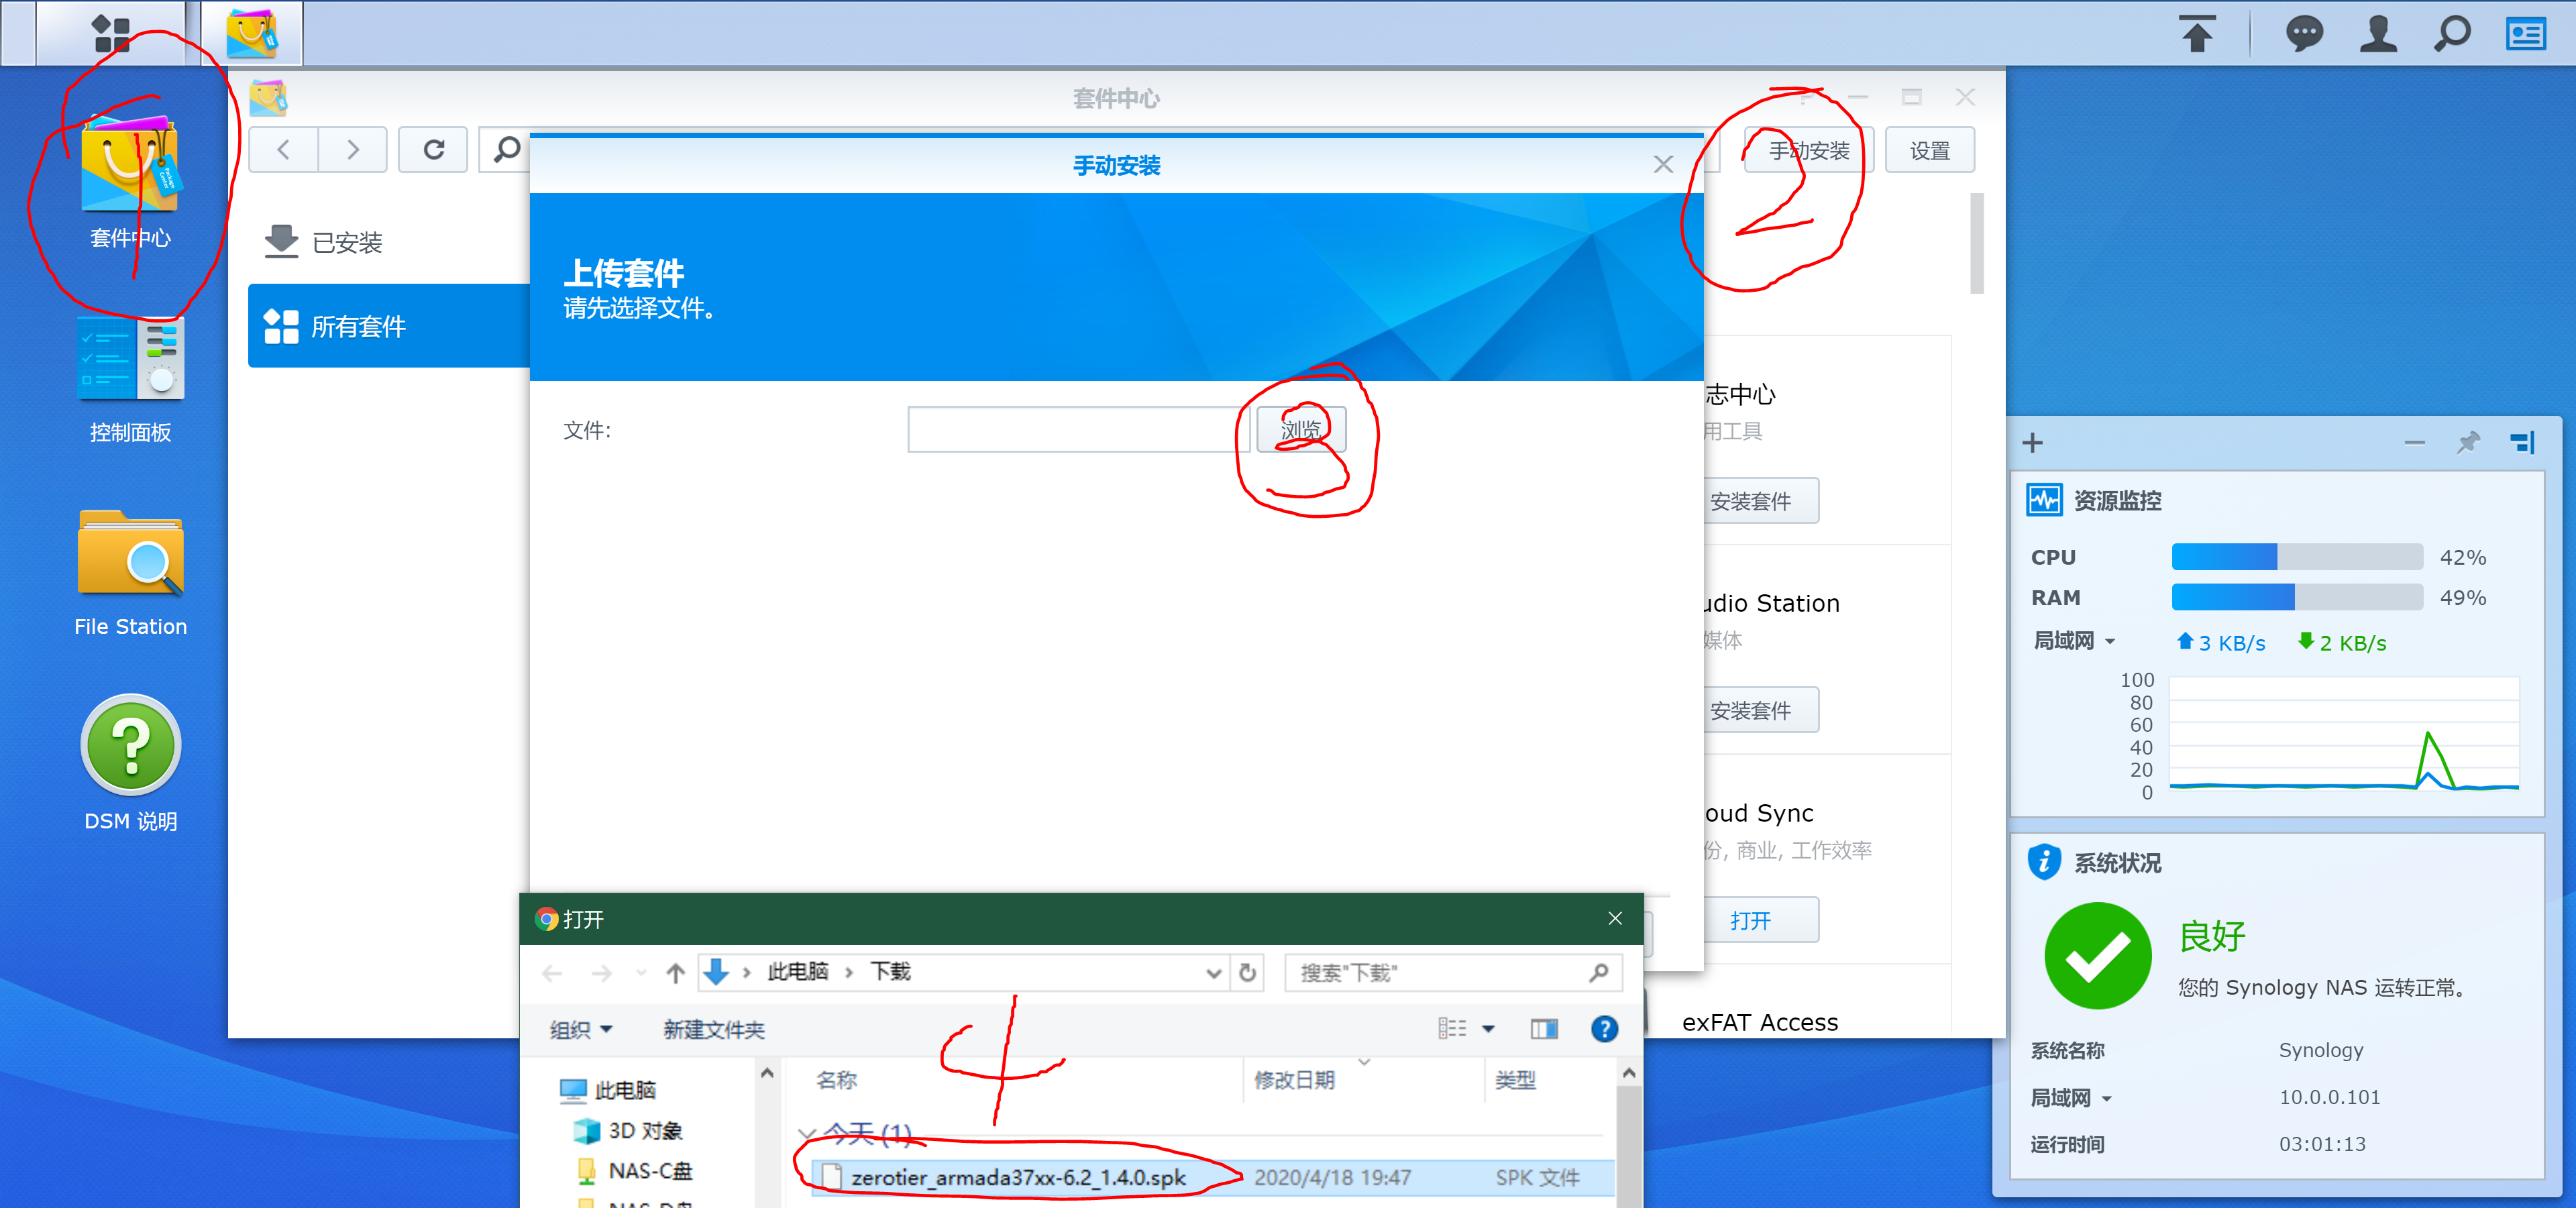Go forward in Package Center

(352, 150)
